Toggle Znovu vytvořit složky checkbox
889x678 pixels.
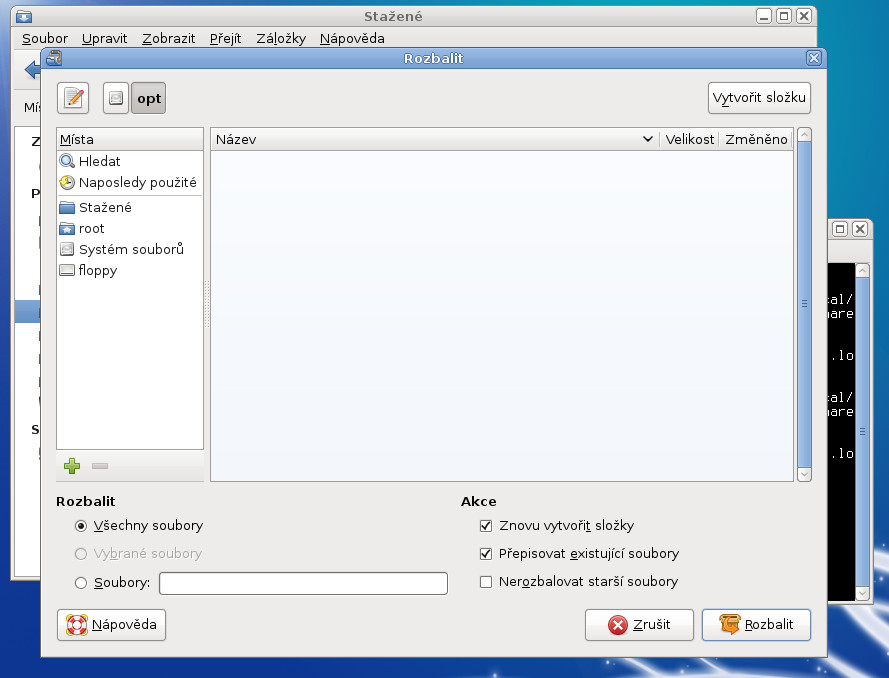coord(486,526)
